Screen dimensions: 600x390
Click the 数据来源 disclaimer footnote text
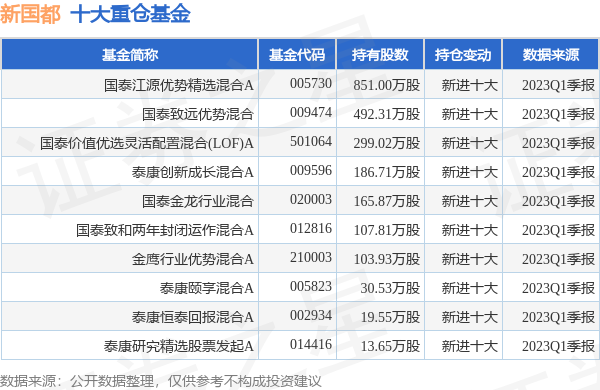(x=161, y=381)
